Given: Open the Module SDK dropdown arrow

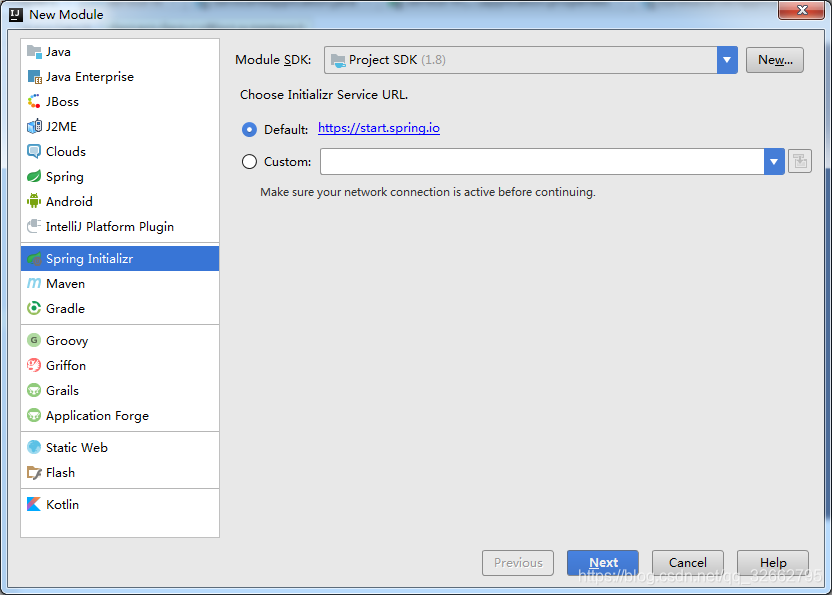Looking at the screenshot, I should (727, 60).
